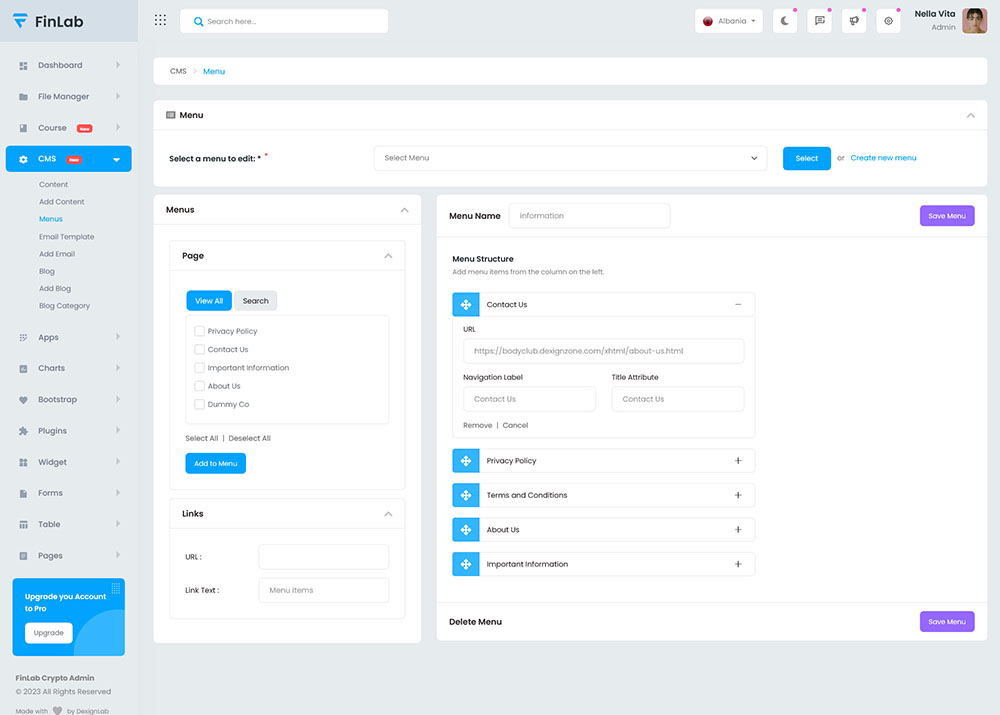Open Email Template in CMS submenu
The image size is (1000, 715).
66,237
